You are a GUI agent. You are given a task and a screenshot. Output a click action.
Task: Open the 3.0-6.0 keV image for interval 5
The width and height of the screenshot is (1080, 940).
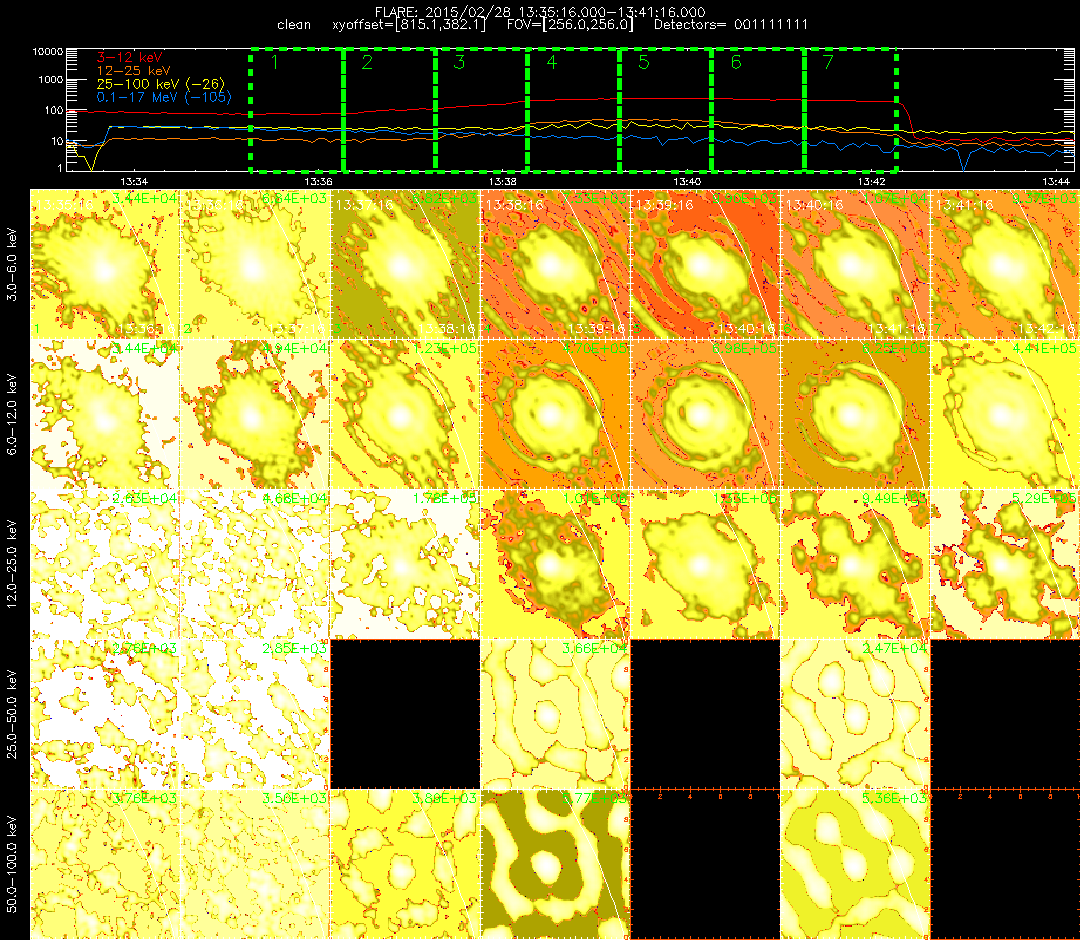pos(705,264)
